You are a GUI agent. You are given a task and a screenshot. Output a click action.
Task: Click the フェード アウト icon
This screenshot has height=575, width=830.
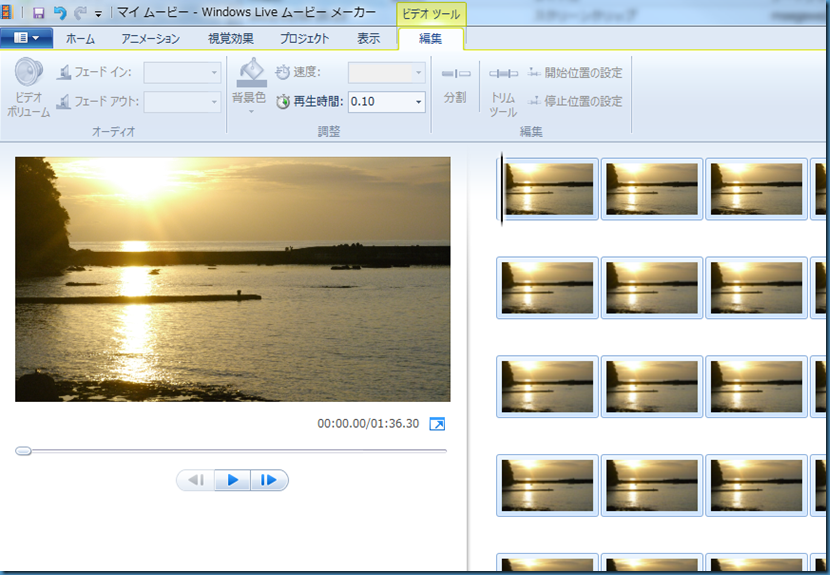pos(64,101)
